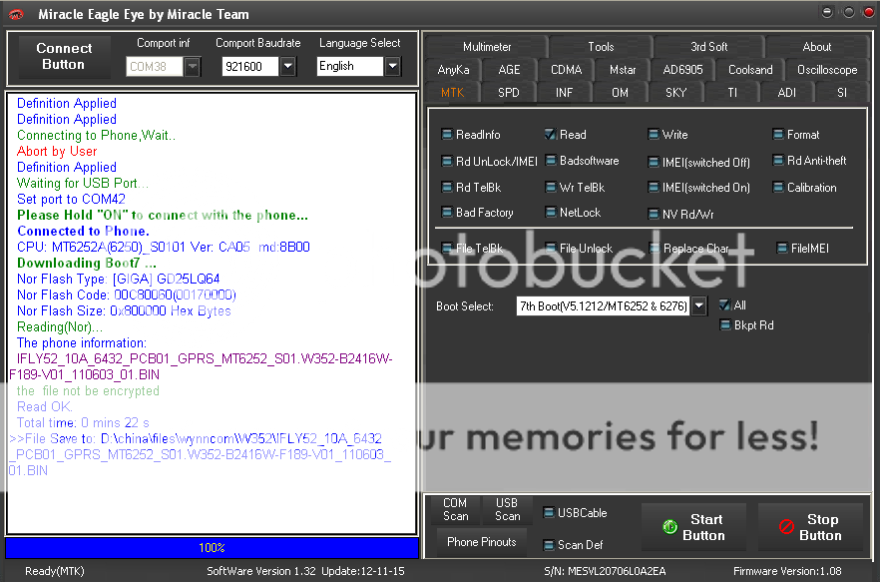Screen dimensions: 880x582
Task: Select the ADI tab
Action: coord(786,93)
